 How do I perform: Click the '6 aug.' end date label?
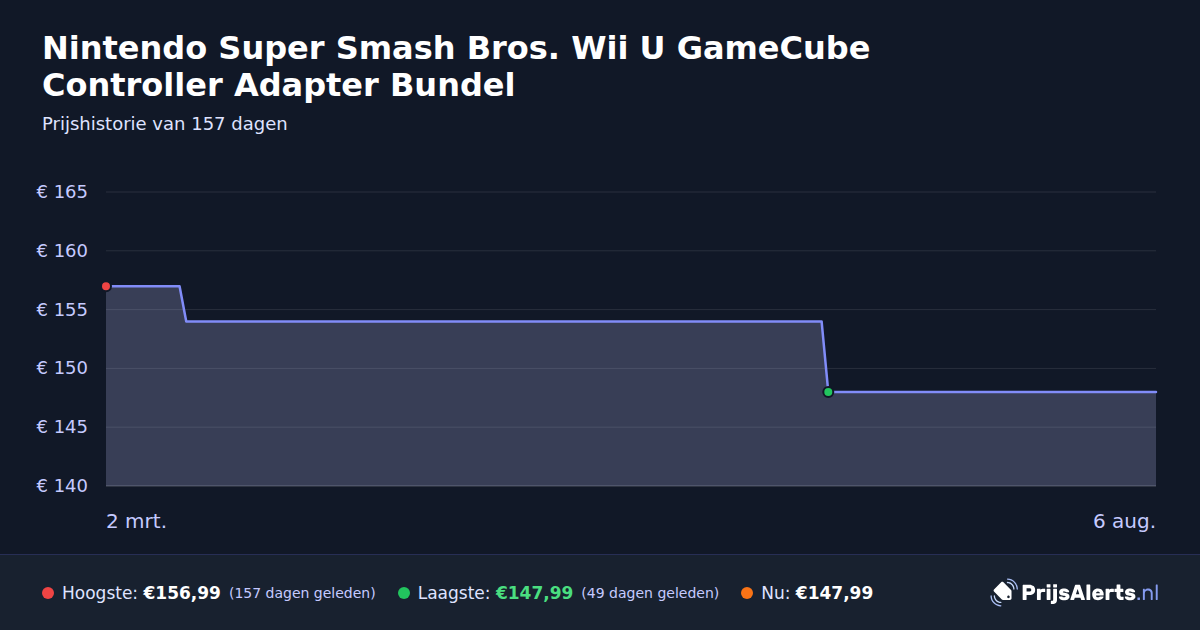(1124, 521)
